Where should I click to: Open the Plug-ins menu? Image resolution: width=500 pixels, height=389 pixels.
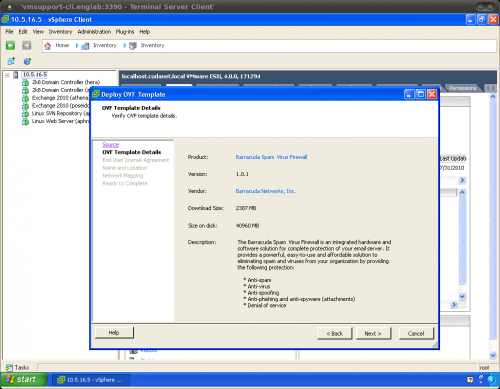click(x=125, y=32)
